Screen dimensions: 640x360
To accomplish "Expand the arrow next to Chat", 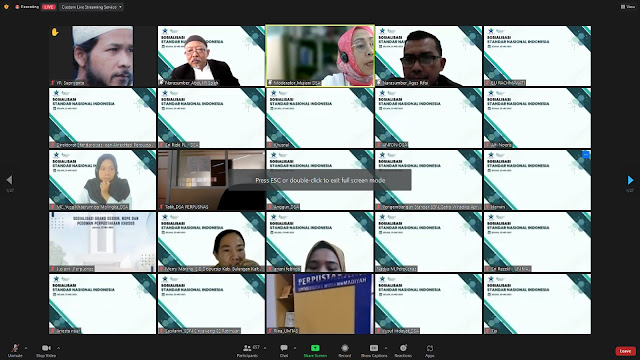I will [295, 348].
